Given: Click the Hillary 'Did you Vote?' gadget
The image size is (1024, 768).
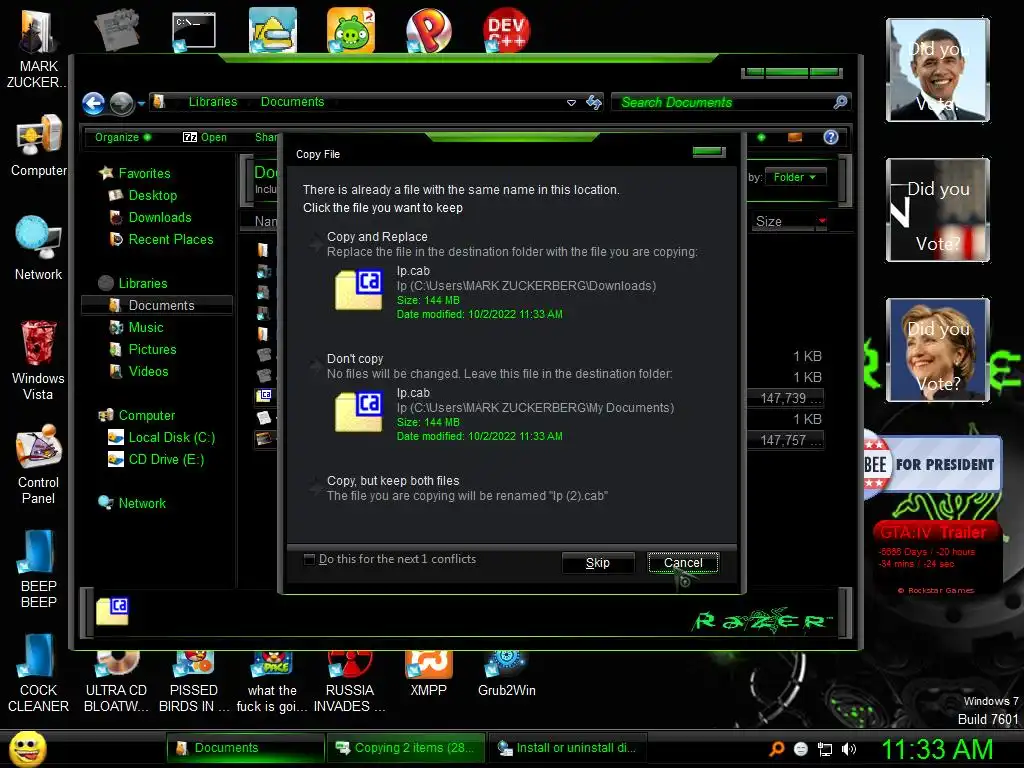Looking at the screenshot, I should pyautogui.click(x=938, y=349).
